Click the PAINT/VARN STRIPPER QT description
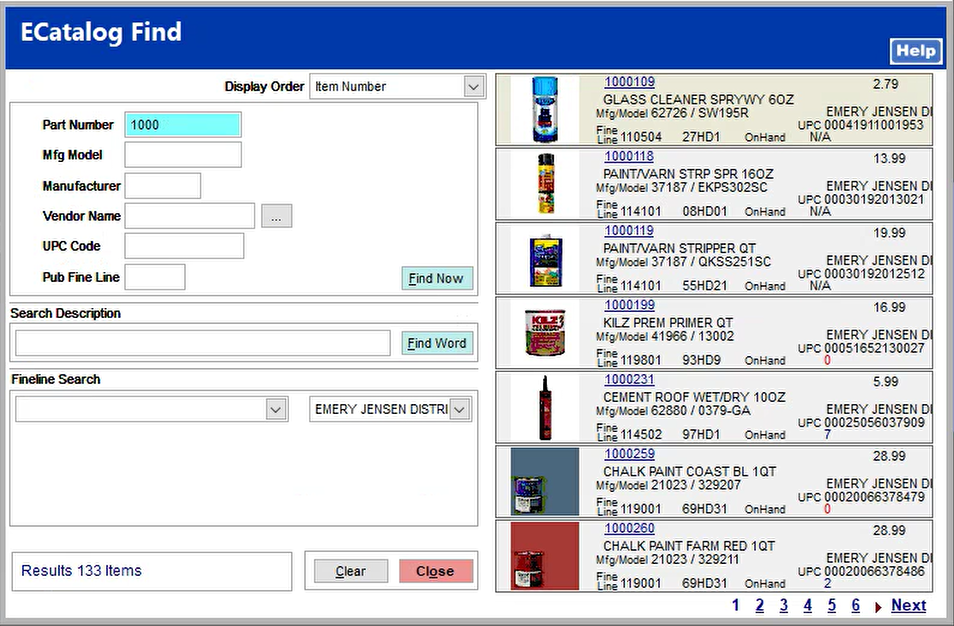Screen dimensions: 954x626 [x=680, y=248]
